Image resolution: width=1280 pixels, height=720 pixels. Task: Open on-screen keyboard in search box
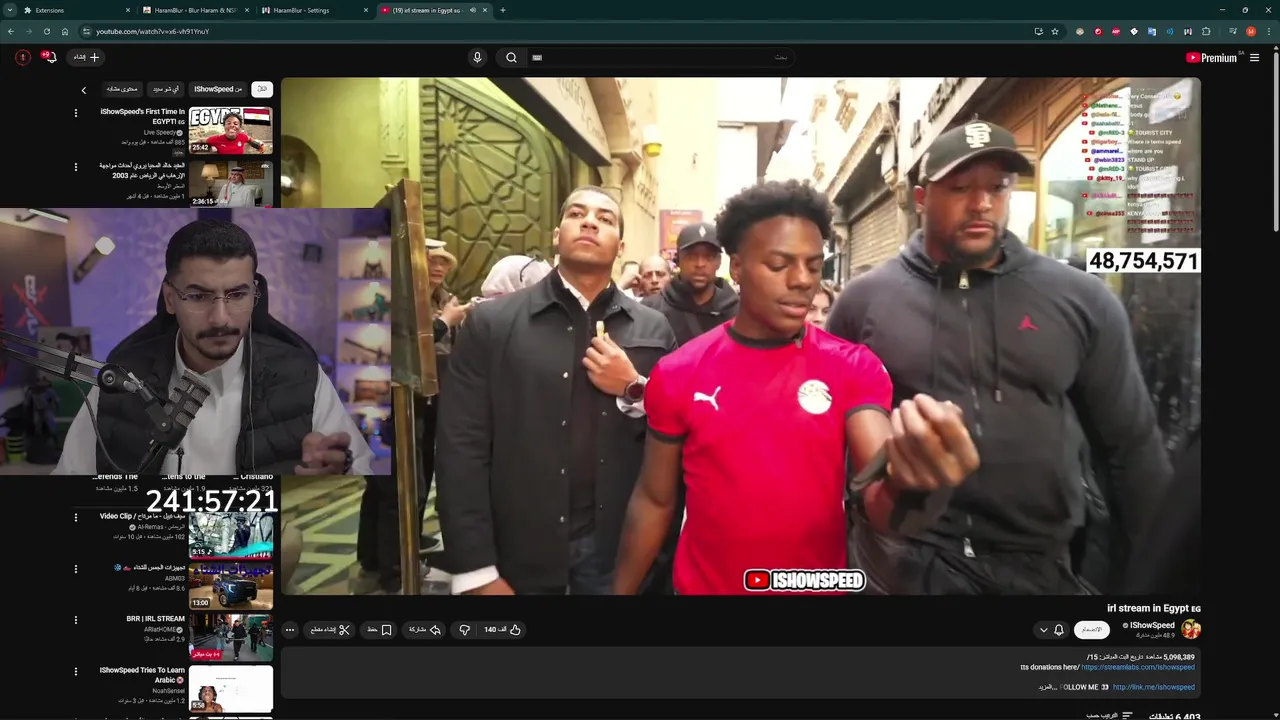tap(537, 57)
